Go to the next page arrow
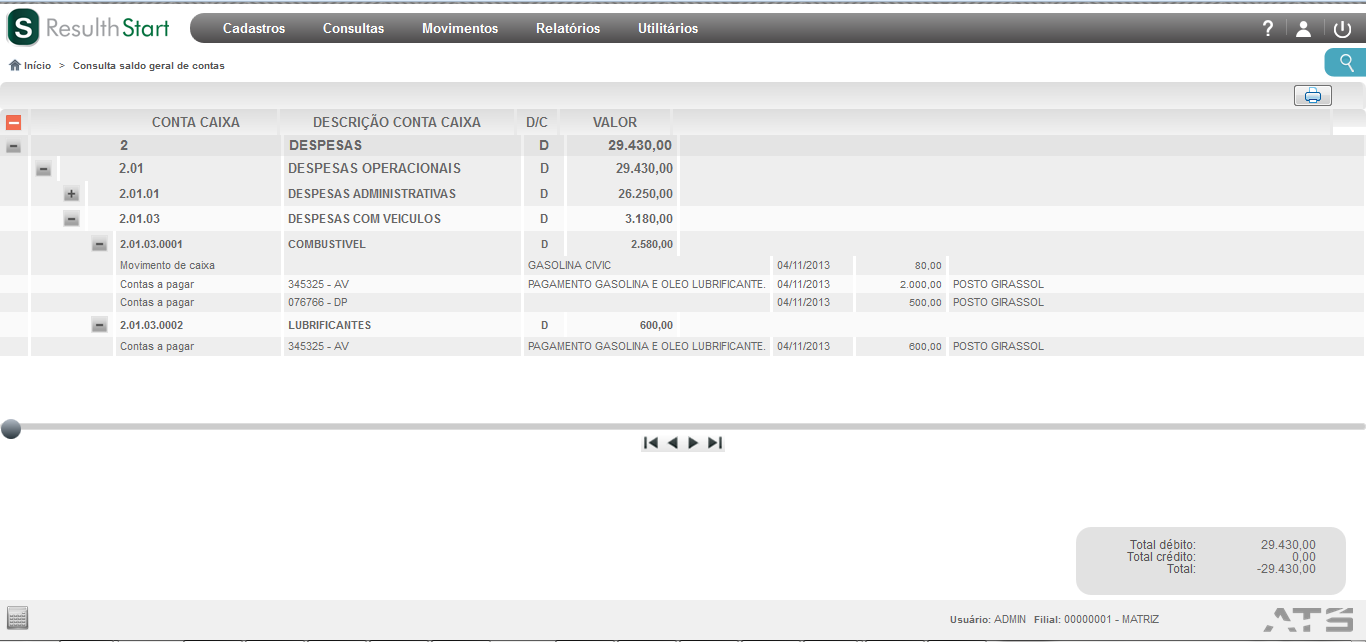This screenshot has width=1366, height=642. click(x=693, y=443)
